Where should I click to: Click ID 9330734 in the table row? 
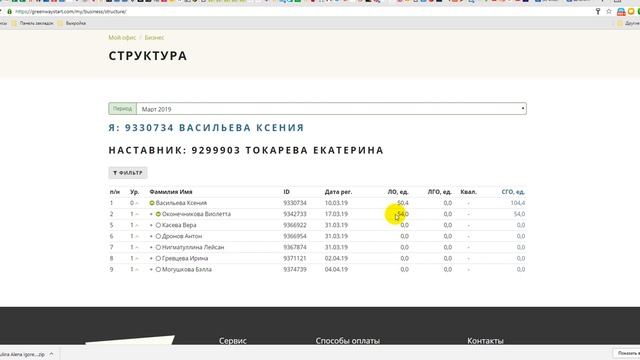click(295, 203)
